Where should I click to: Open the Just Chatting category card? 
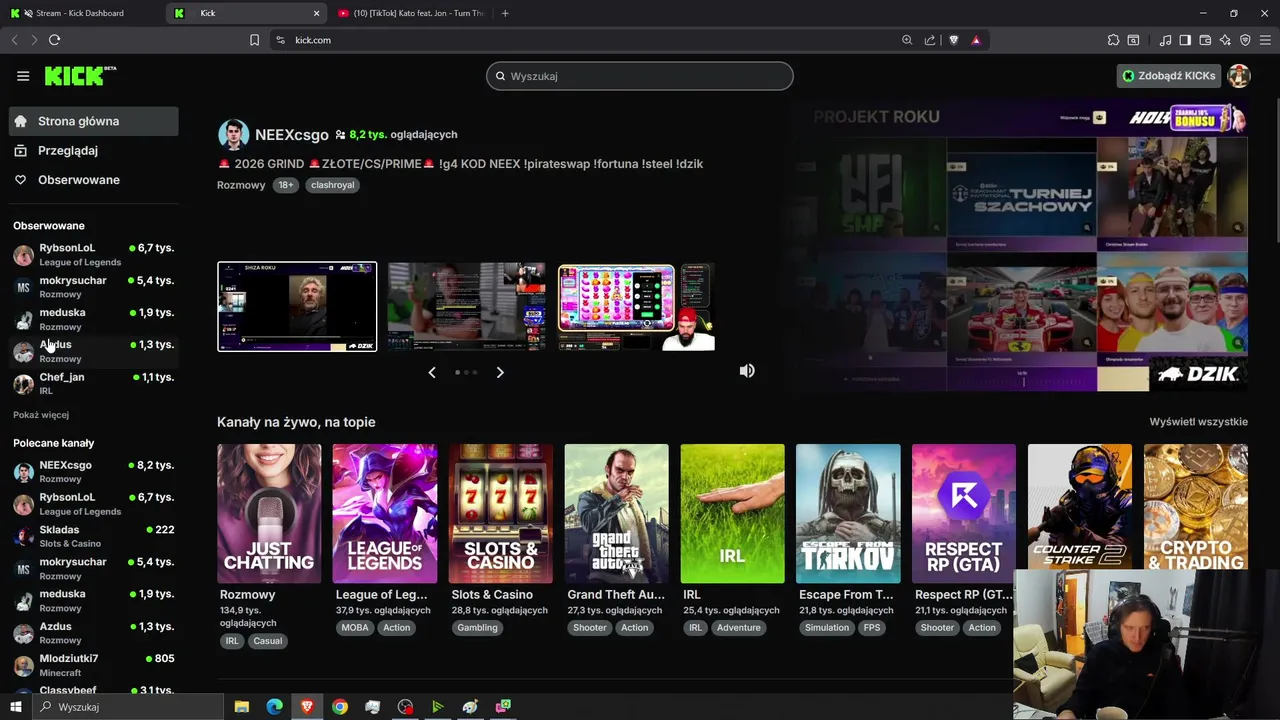tap(269, 513)
